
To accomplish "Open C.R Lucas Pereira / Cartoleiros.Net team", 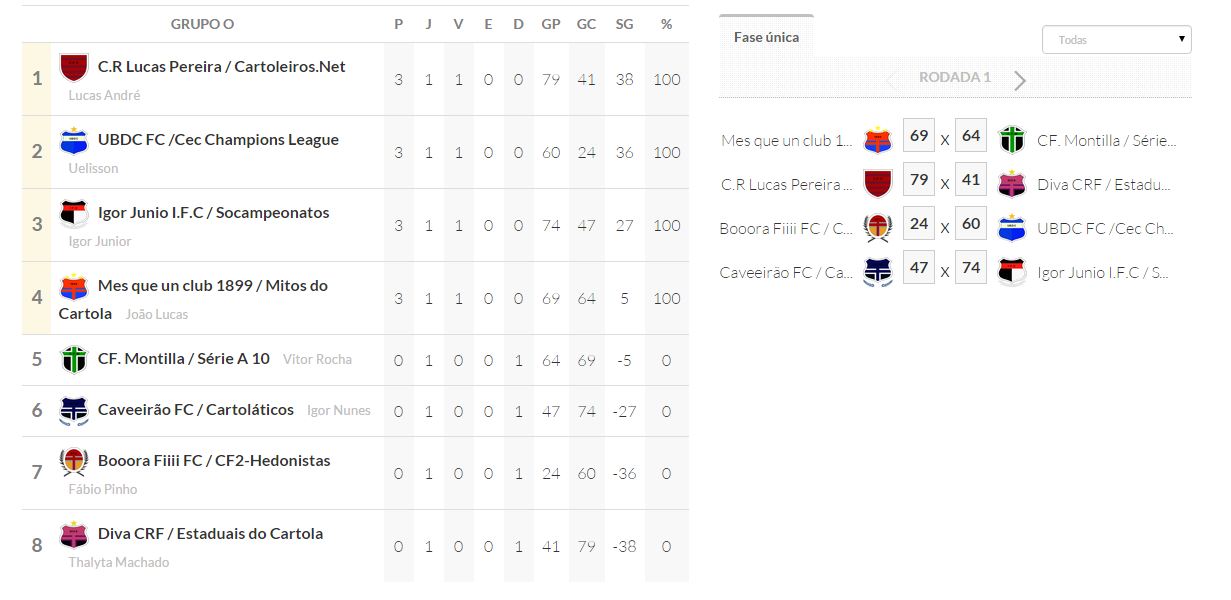I will point(221,67).
